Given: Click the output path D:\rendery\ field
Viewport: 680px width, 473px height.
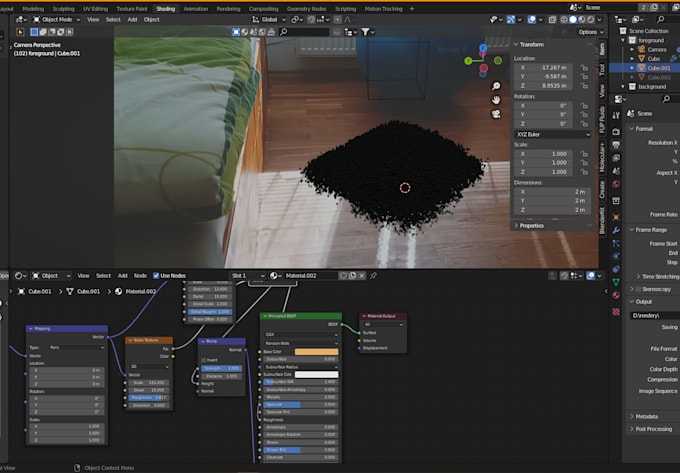Looking at the screenshot, I should (655, 315).
